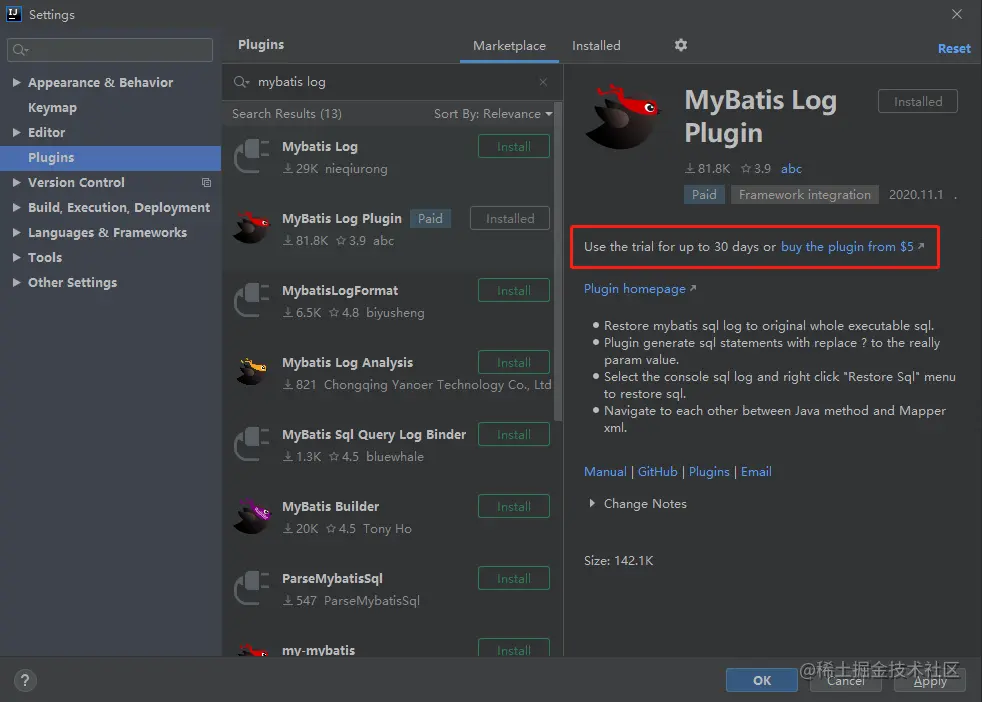Open buy the plugin from $5 link

pos(852,247)
